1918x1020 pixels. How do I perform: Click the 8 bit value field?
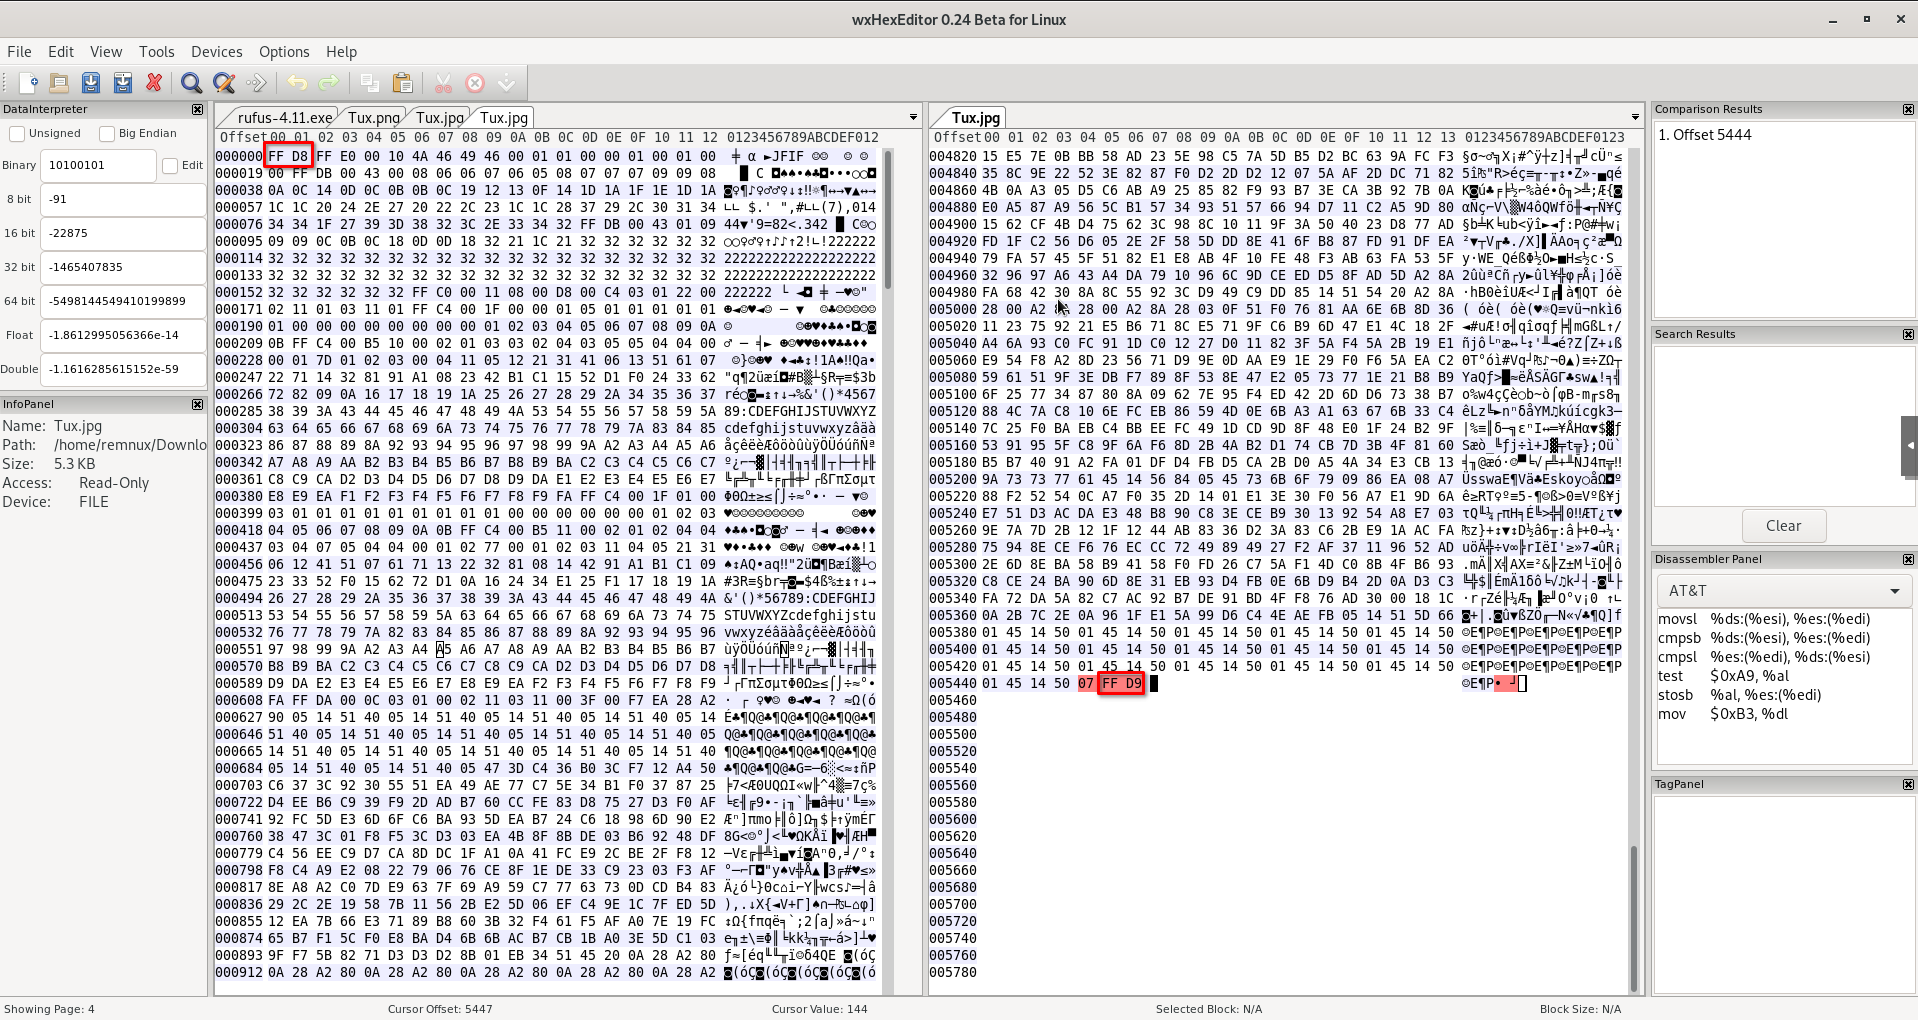coord(123,200)
